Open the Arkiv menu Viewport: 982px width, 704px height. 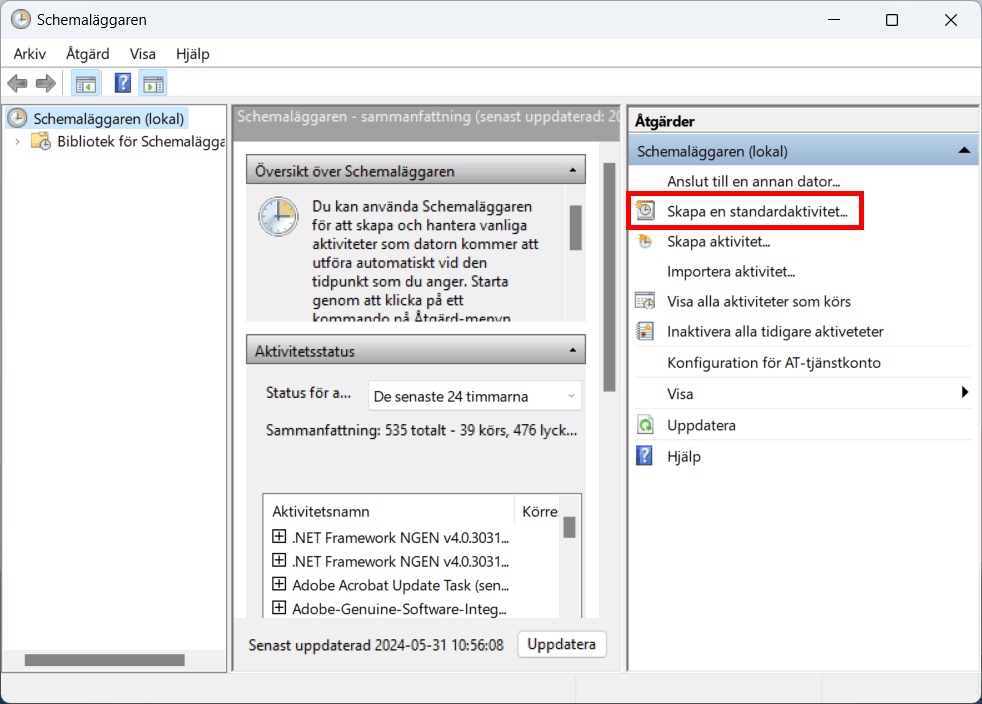point(29,54)
